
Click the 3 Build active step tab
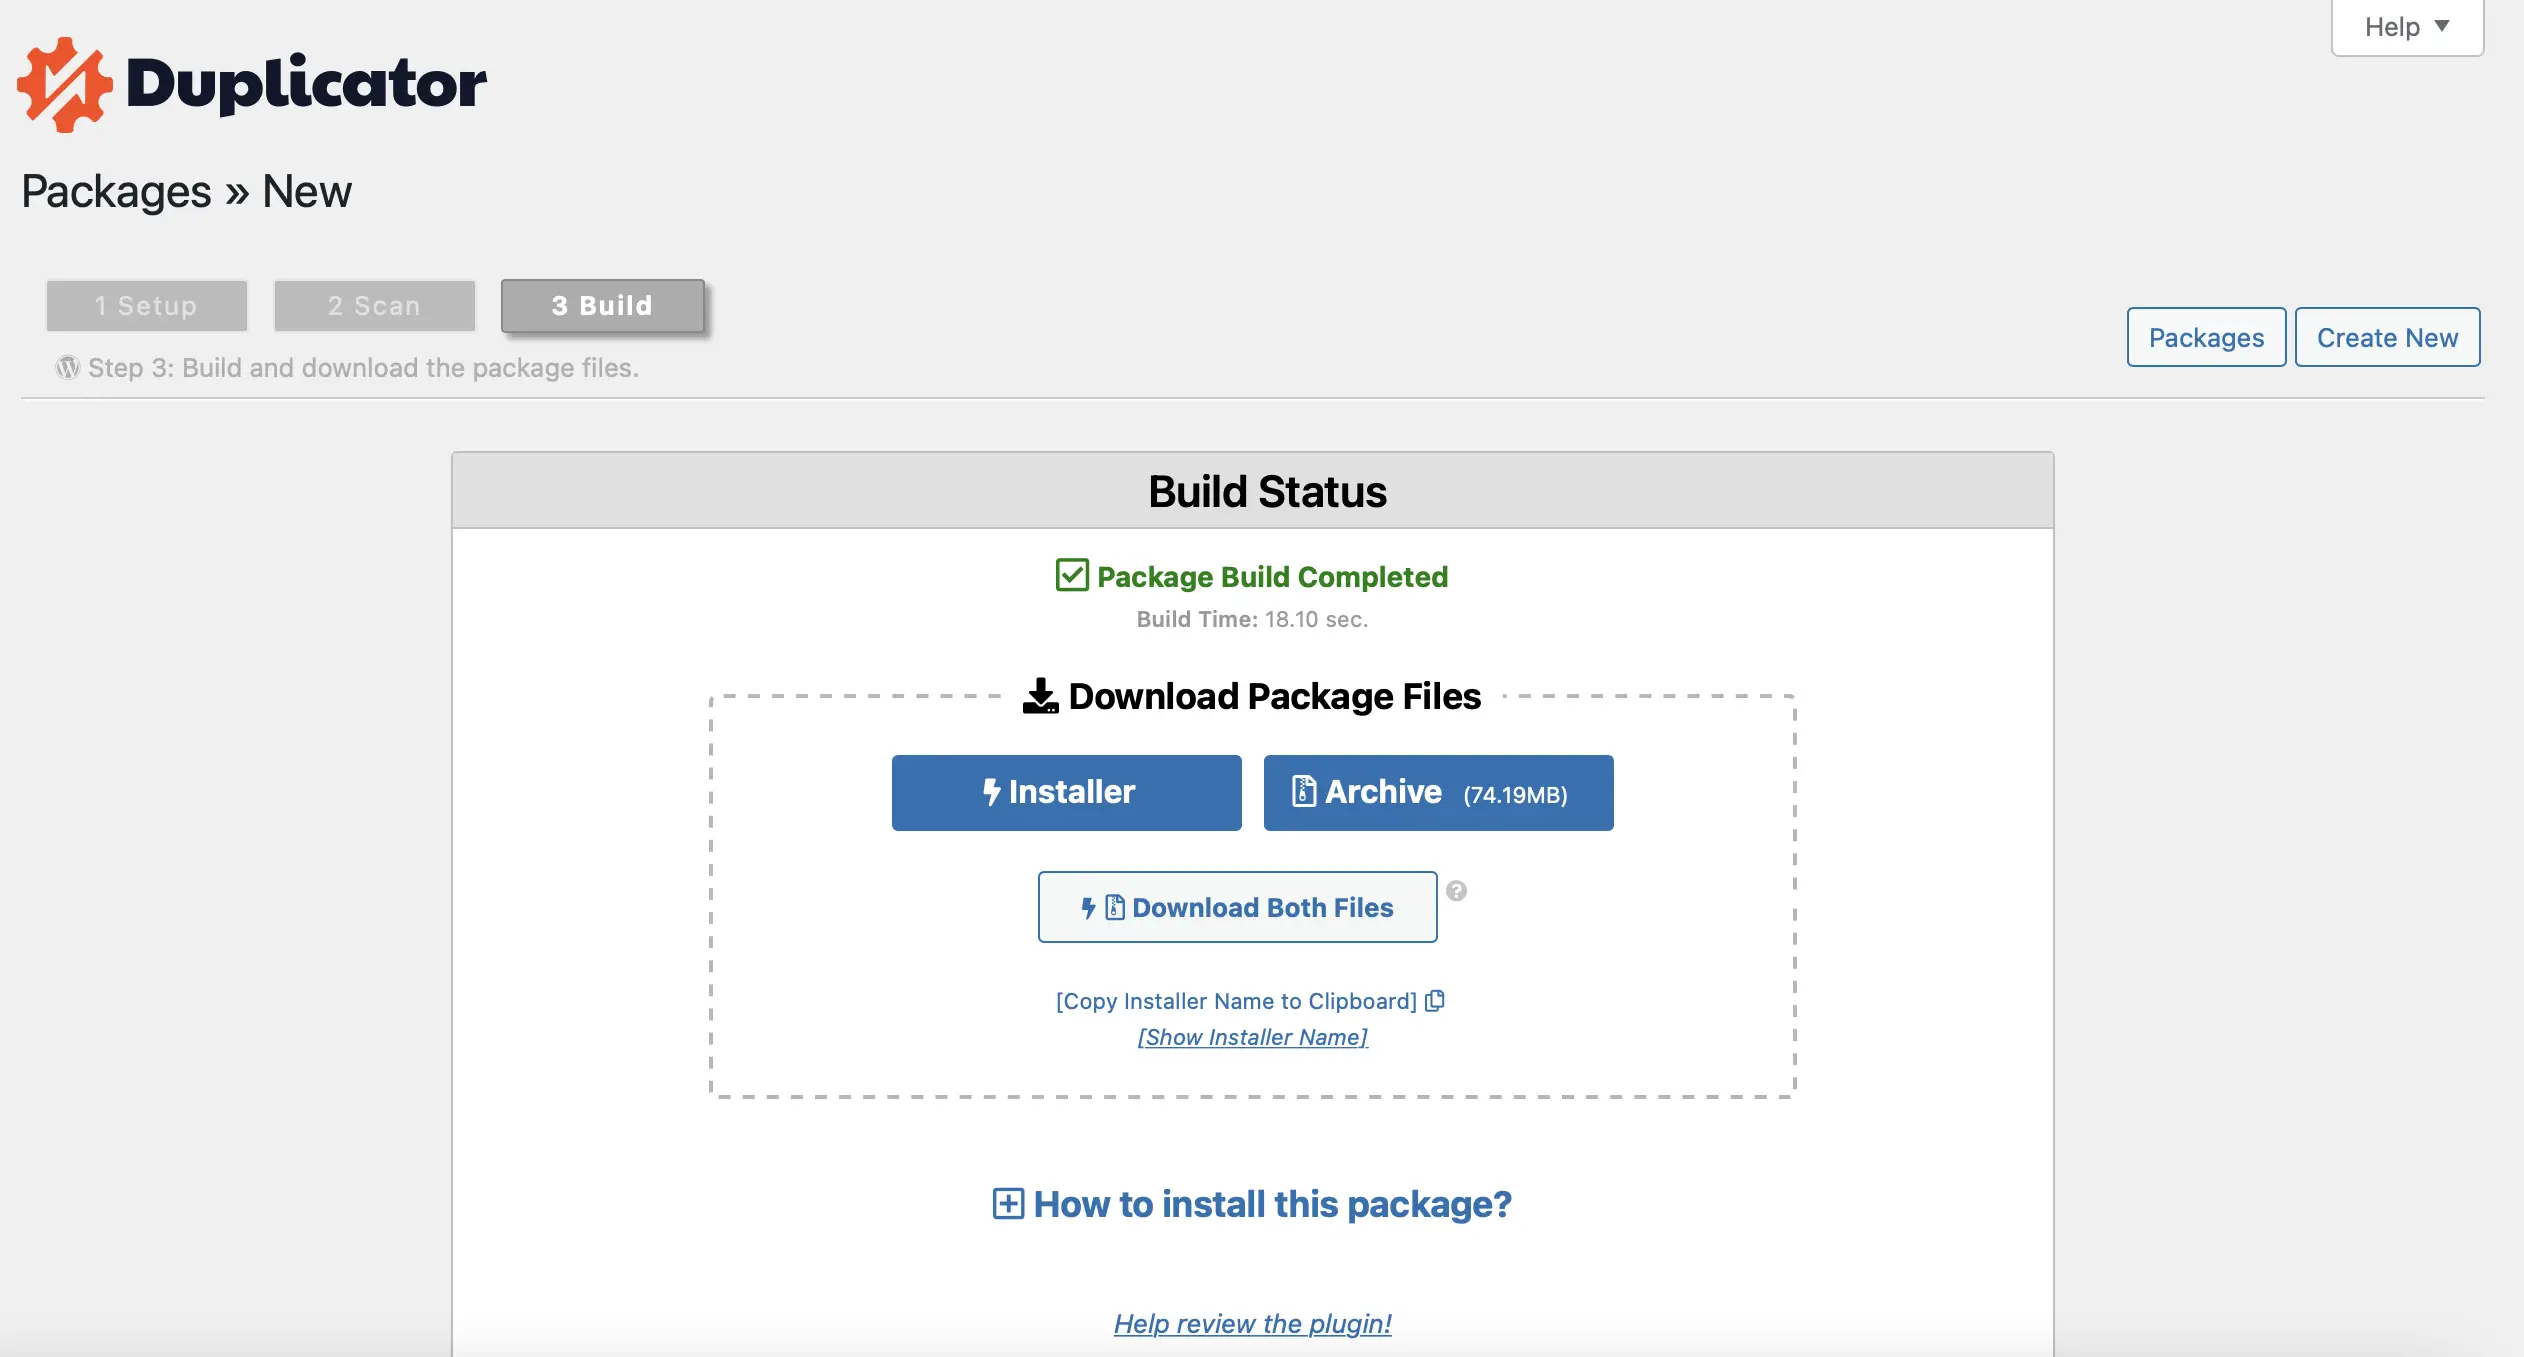pyautogui.click(x=600, y=304)
